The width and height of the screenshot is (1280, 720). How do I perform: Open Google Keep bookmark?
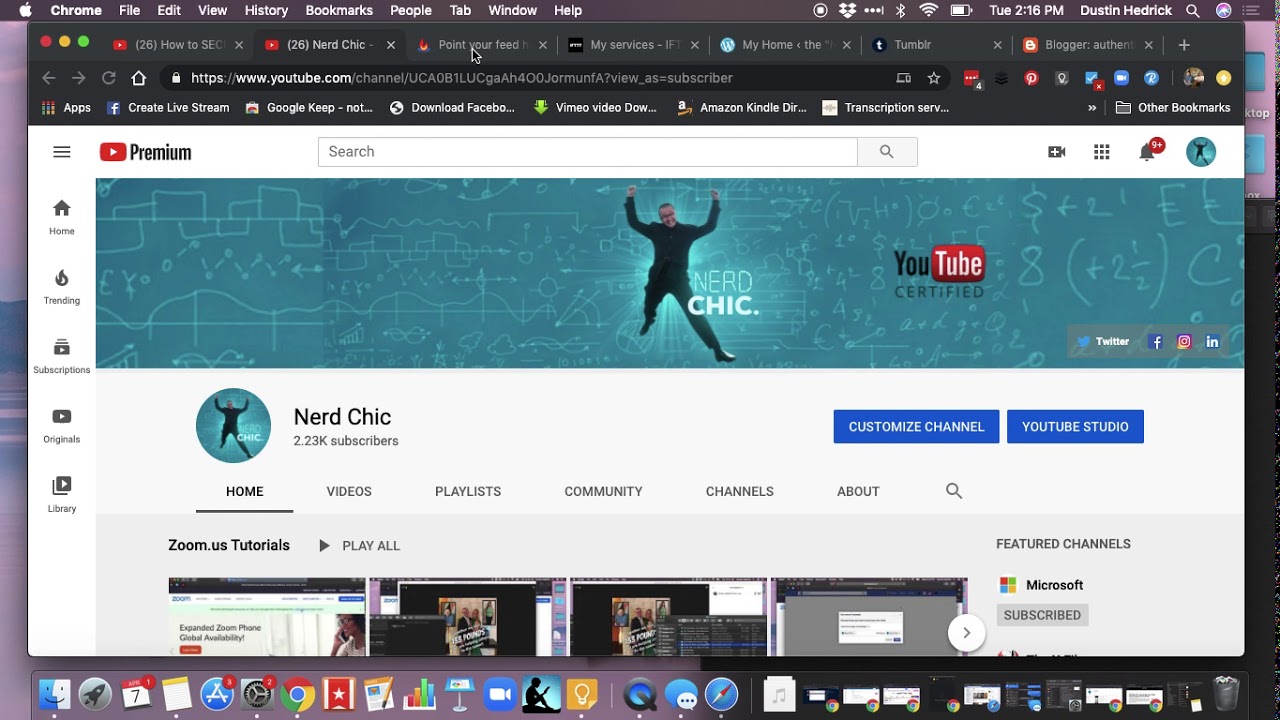[308, 108]
